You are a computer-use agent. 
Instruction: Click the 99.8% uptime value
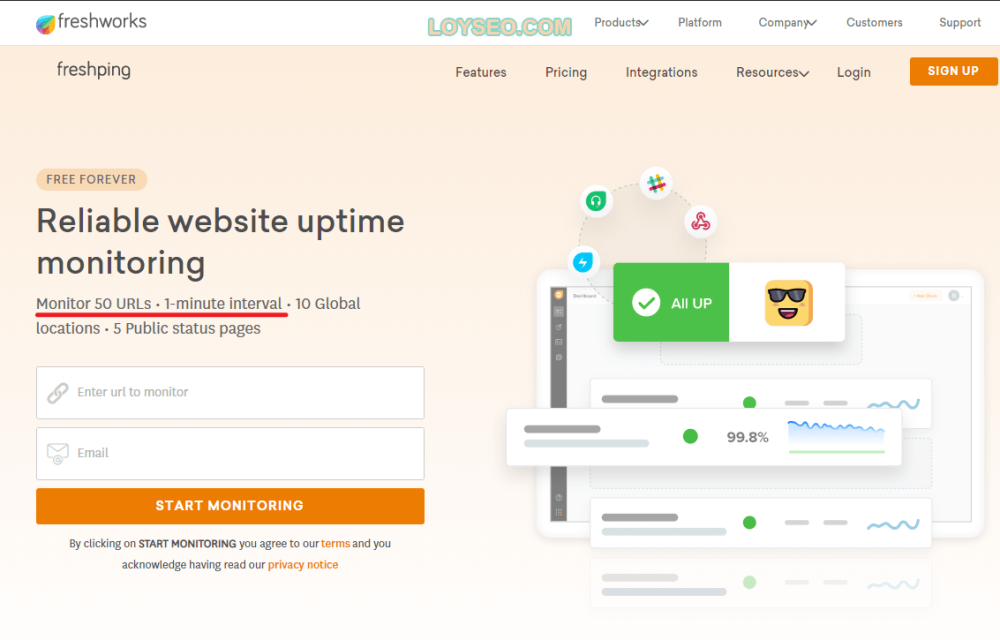[747, 437]
